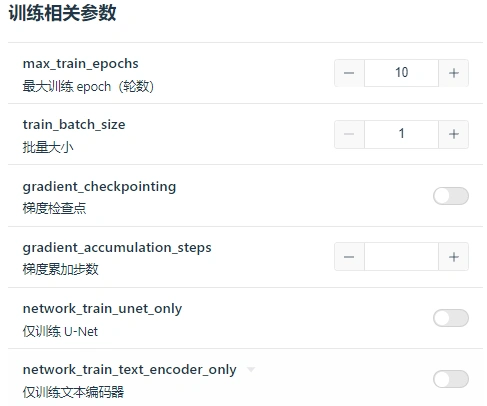This screenshot has width=487, height=406.
Task: Click the train_batch_size number field
Action: [x=401, y=134]
